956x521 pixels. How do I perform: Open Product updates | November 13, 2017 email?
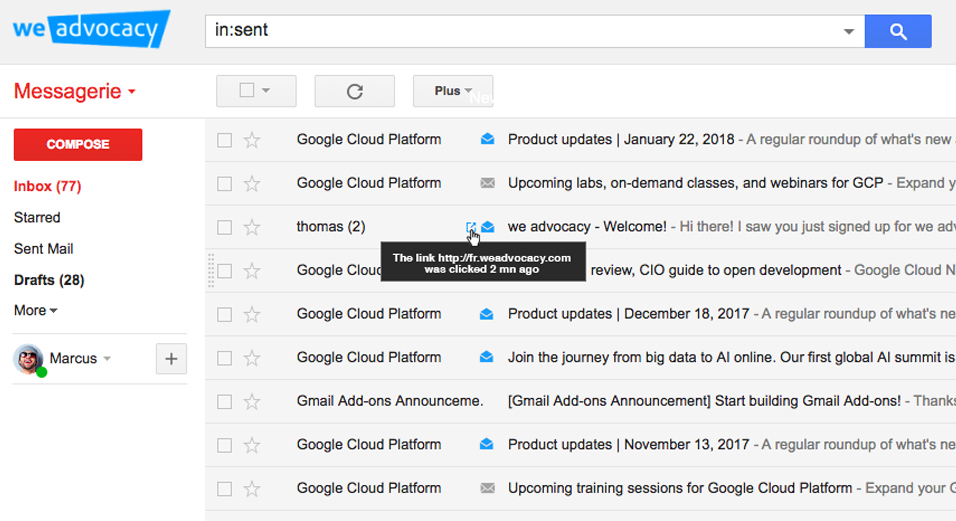[x=628, y=445]
